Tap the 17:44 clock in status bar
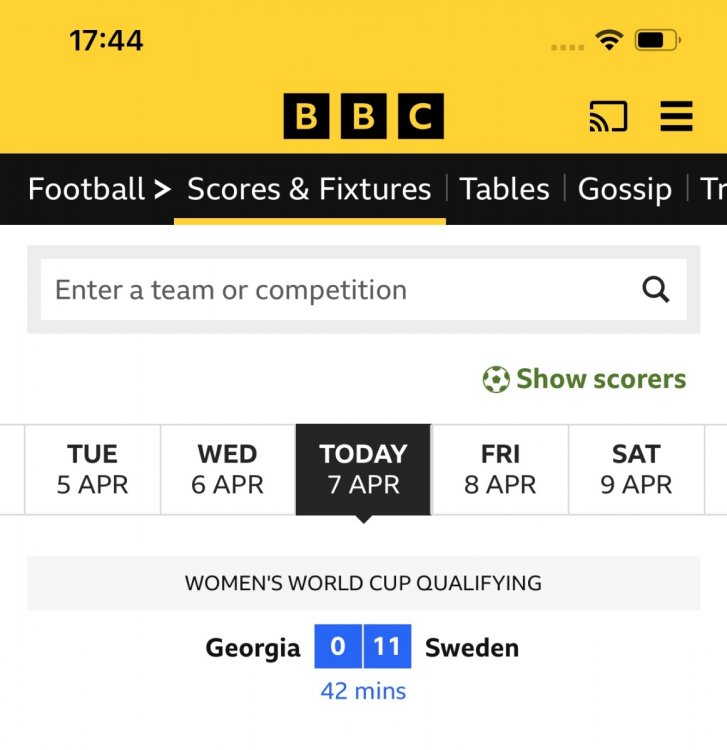727x750 pixels. (x=106, y=40)
